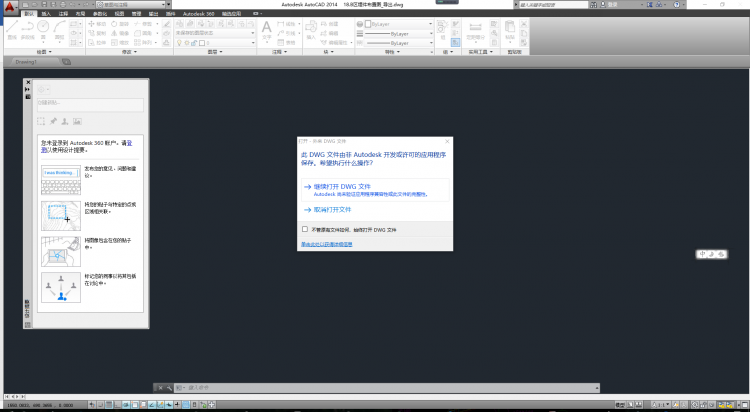Toggle the highlighted group selection button

tap(455, 42)
